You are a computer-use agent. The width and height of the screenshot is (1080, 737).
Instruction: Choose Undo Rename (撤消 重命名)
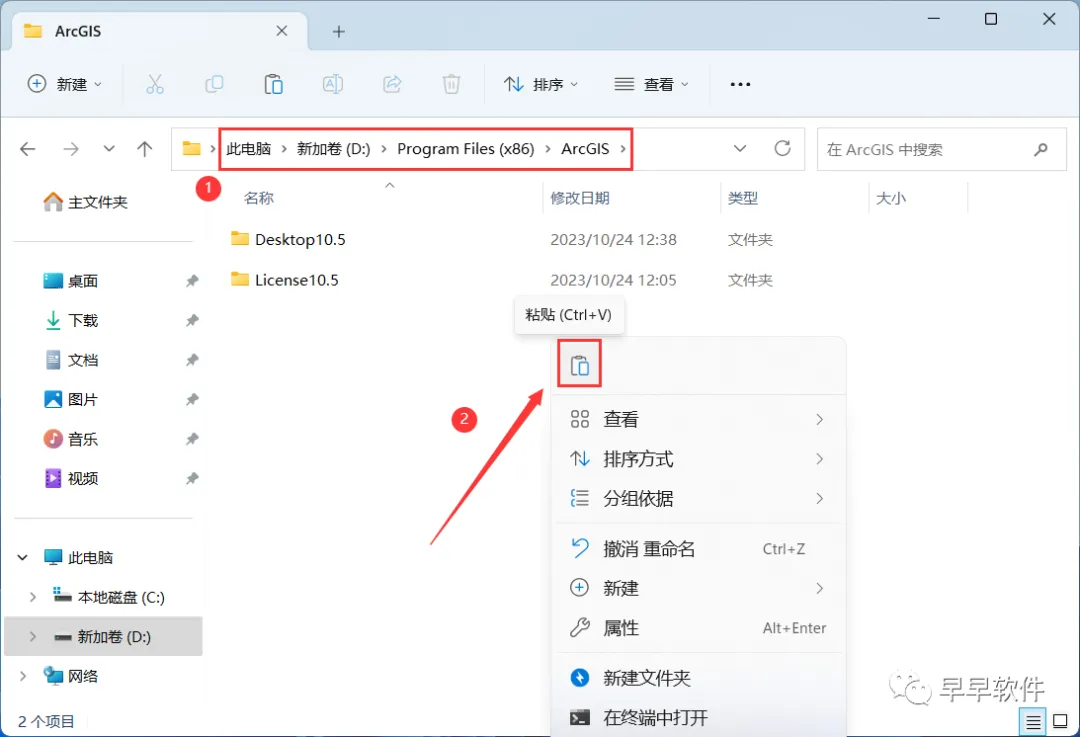(698, 549)
